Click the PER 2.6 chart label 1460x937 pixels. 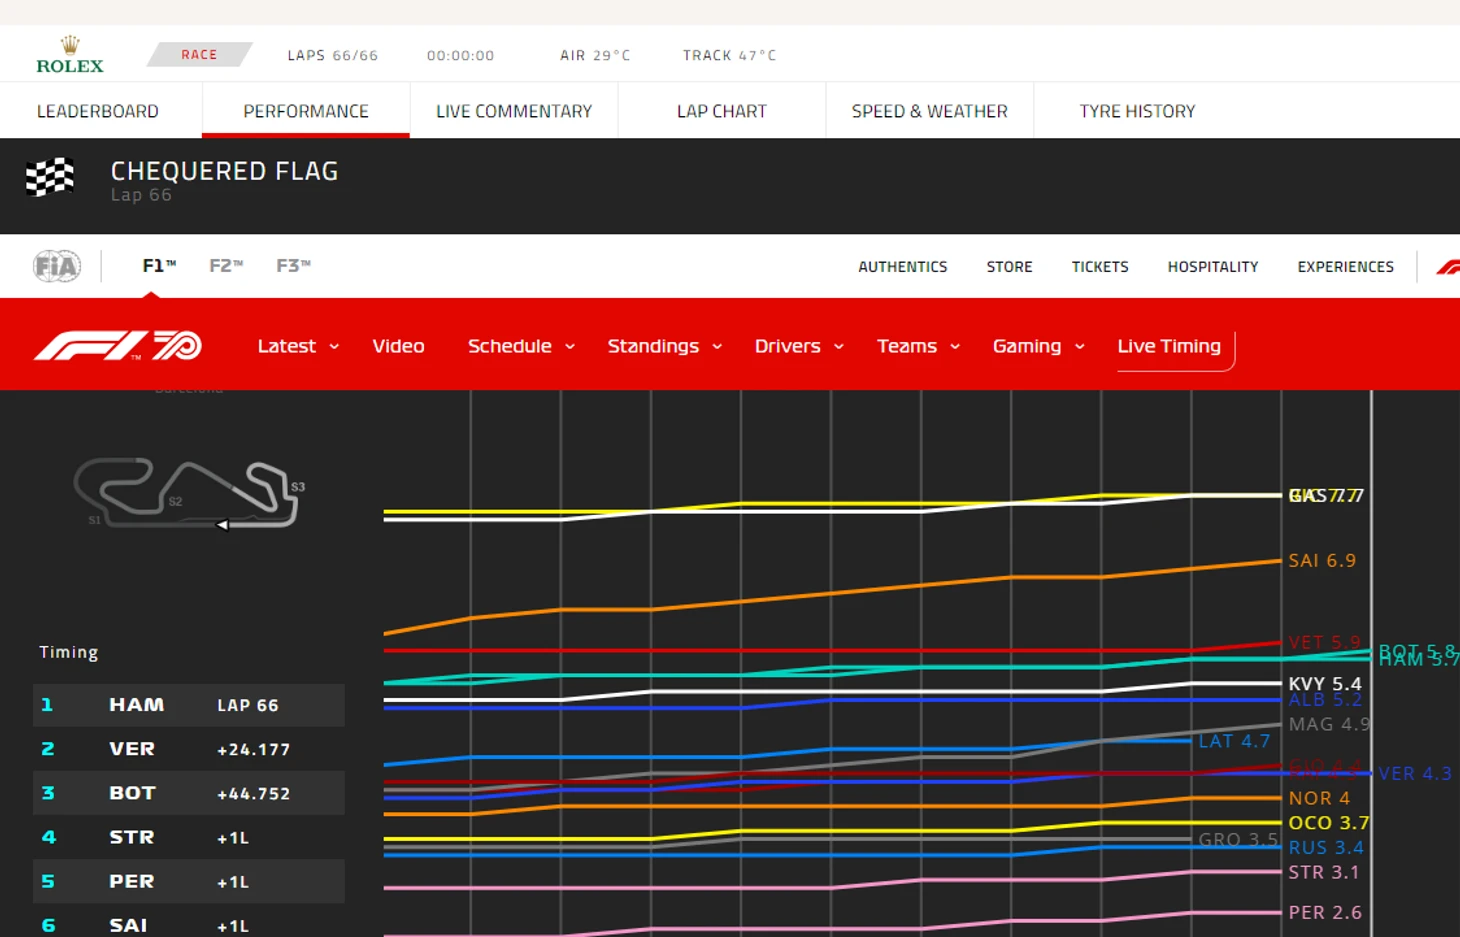[x=1325, y=912]
